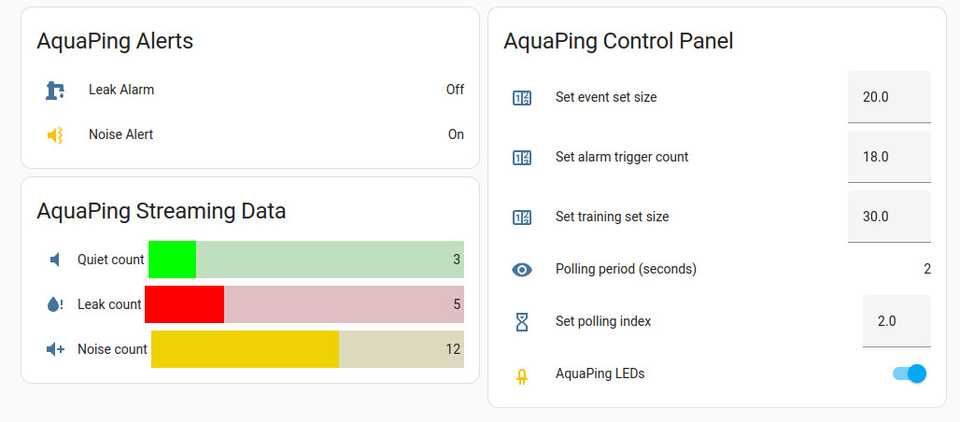Edit the Set training set size field
This screenshot has width=960, height=422.
click(x=888, y=217)
